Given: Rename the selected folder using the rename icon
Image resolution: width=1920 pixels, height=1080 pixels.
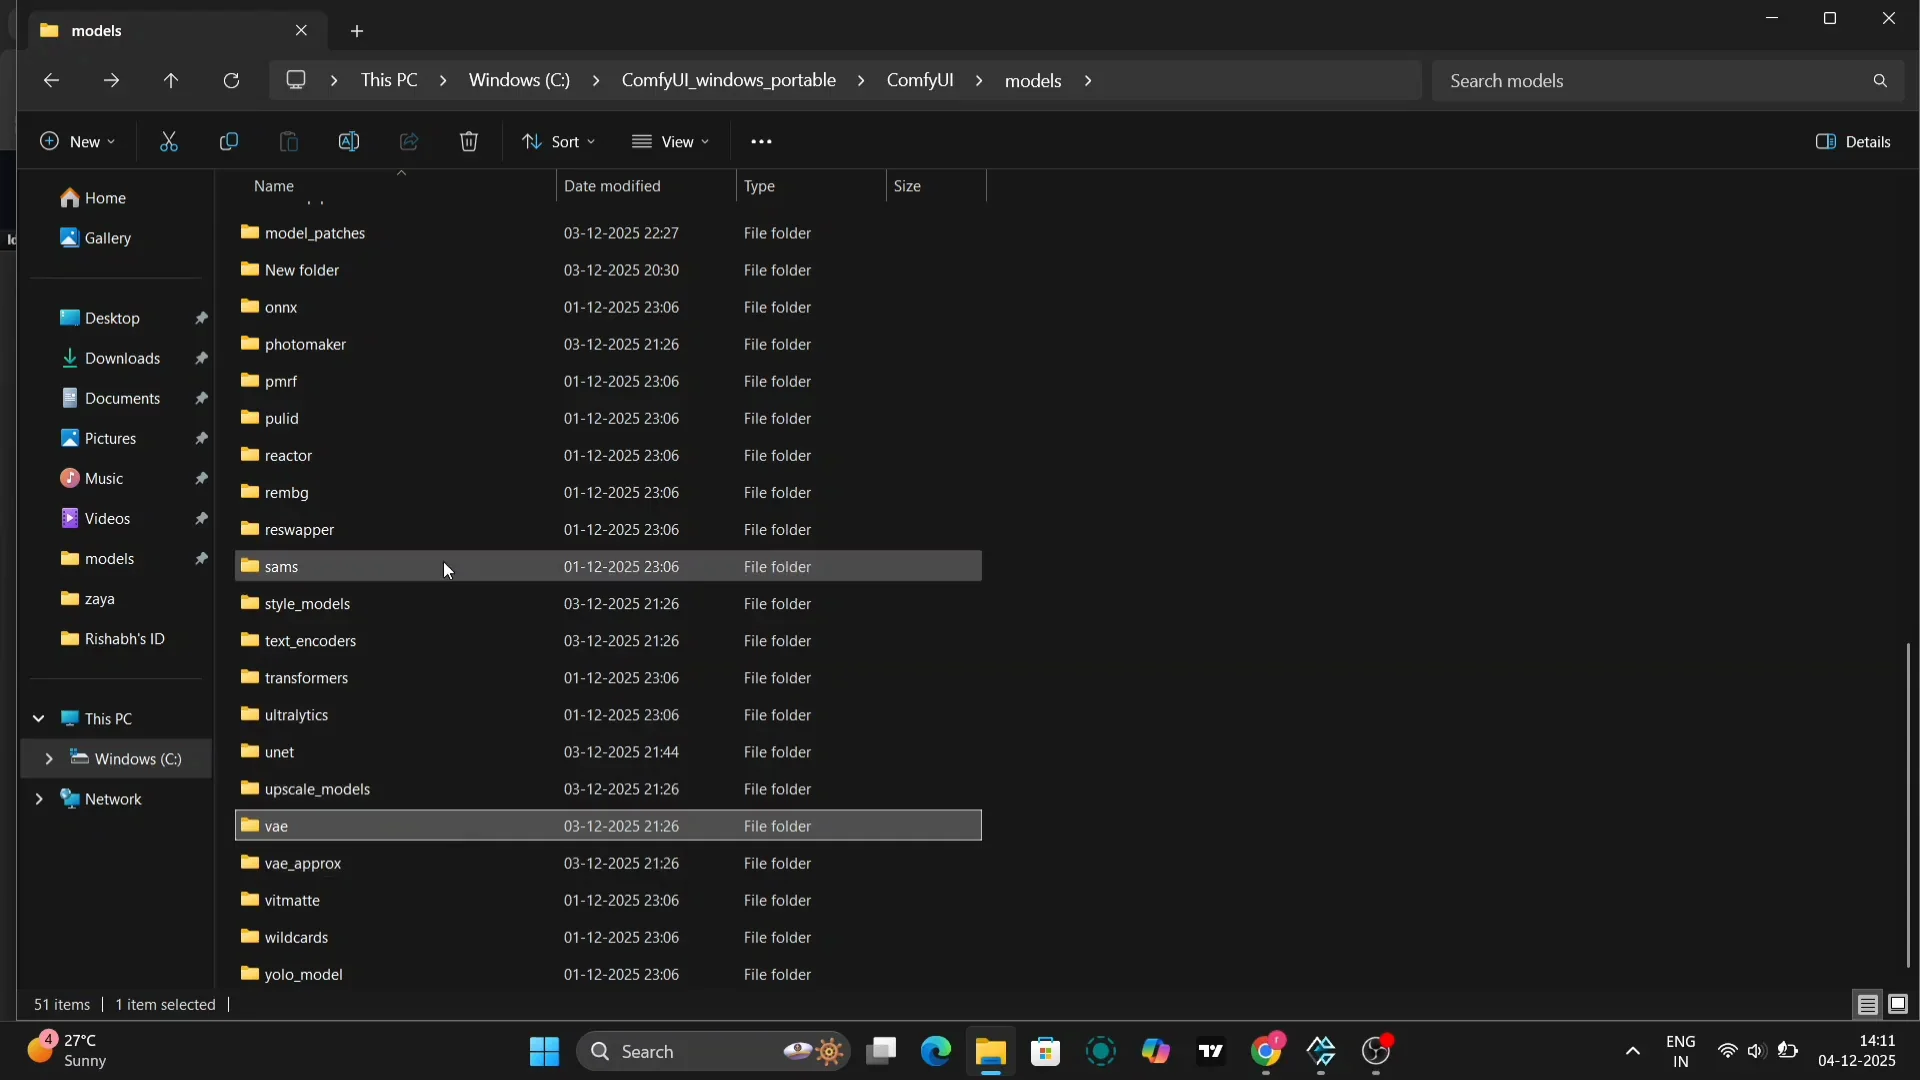Looking at the screenshot, I should coord(349,141).
